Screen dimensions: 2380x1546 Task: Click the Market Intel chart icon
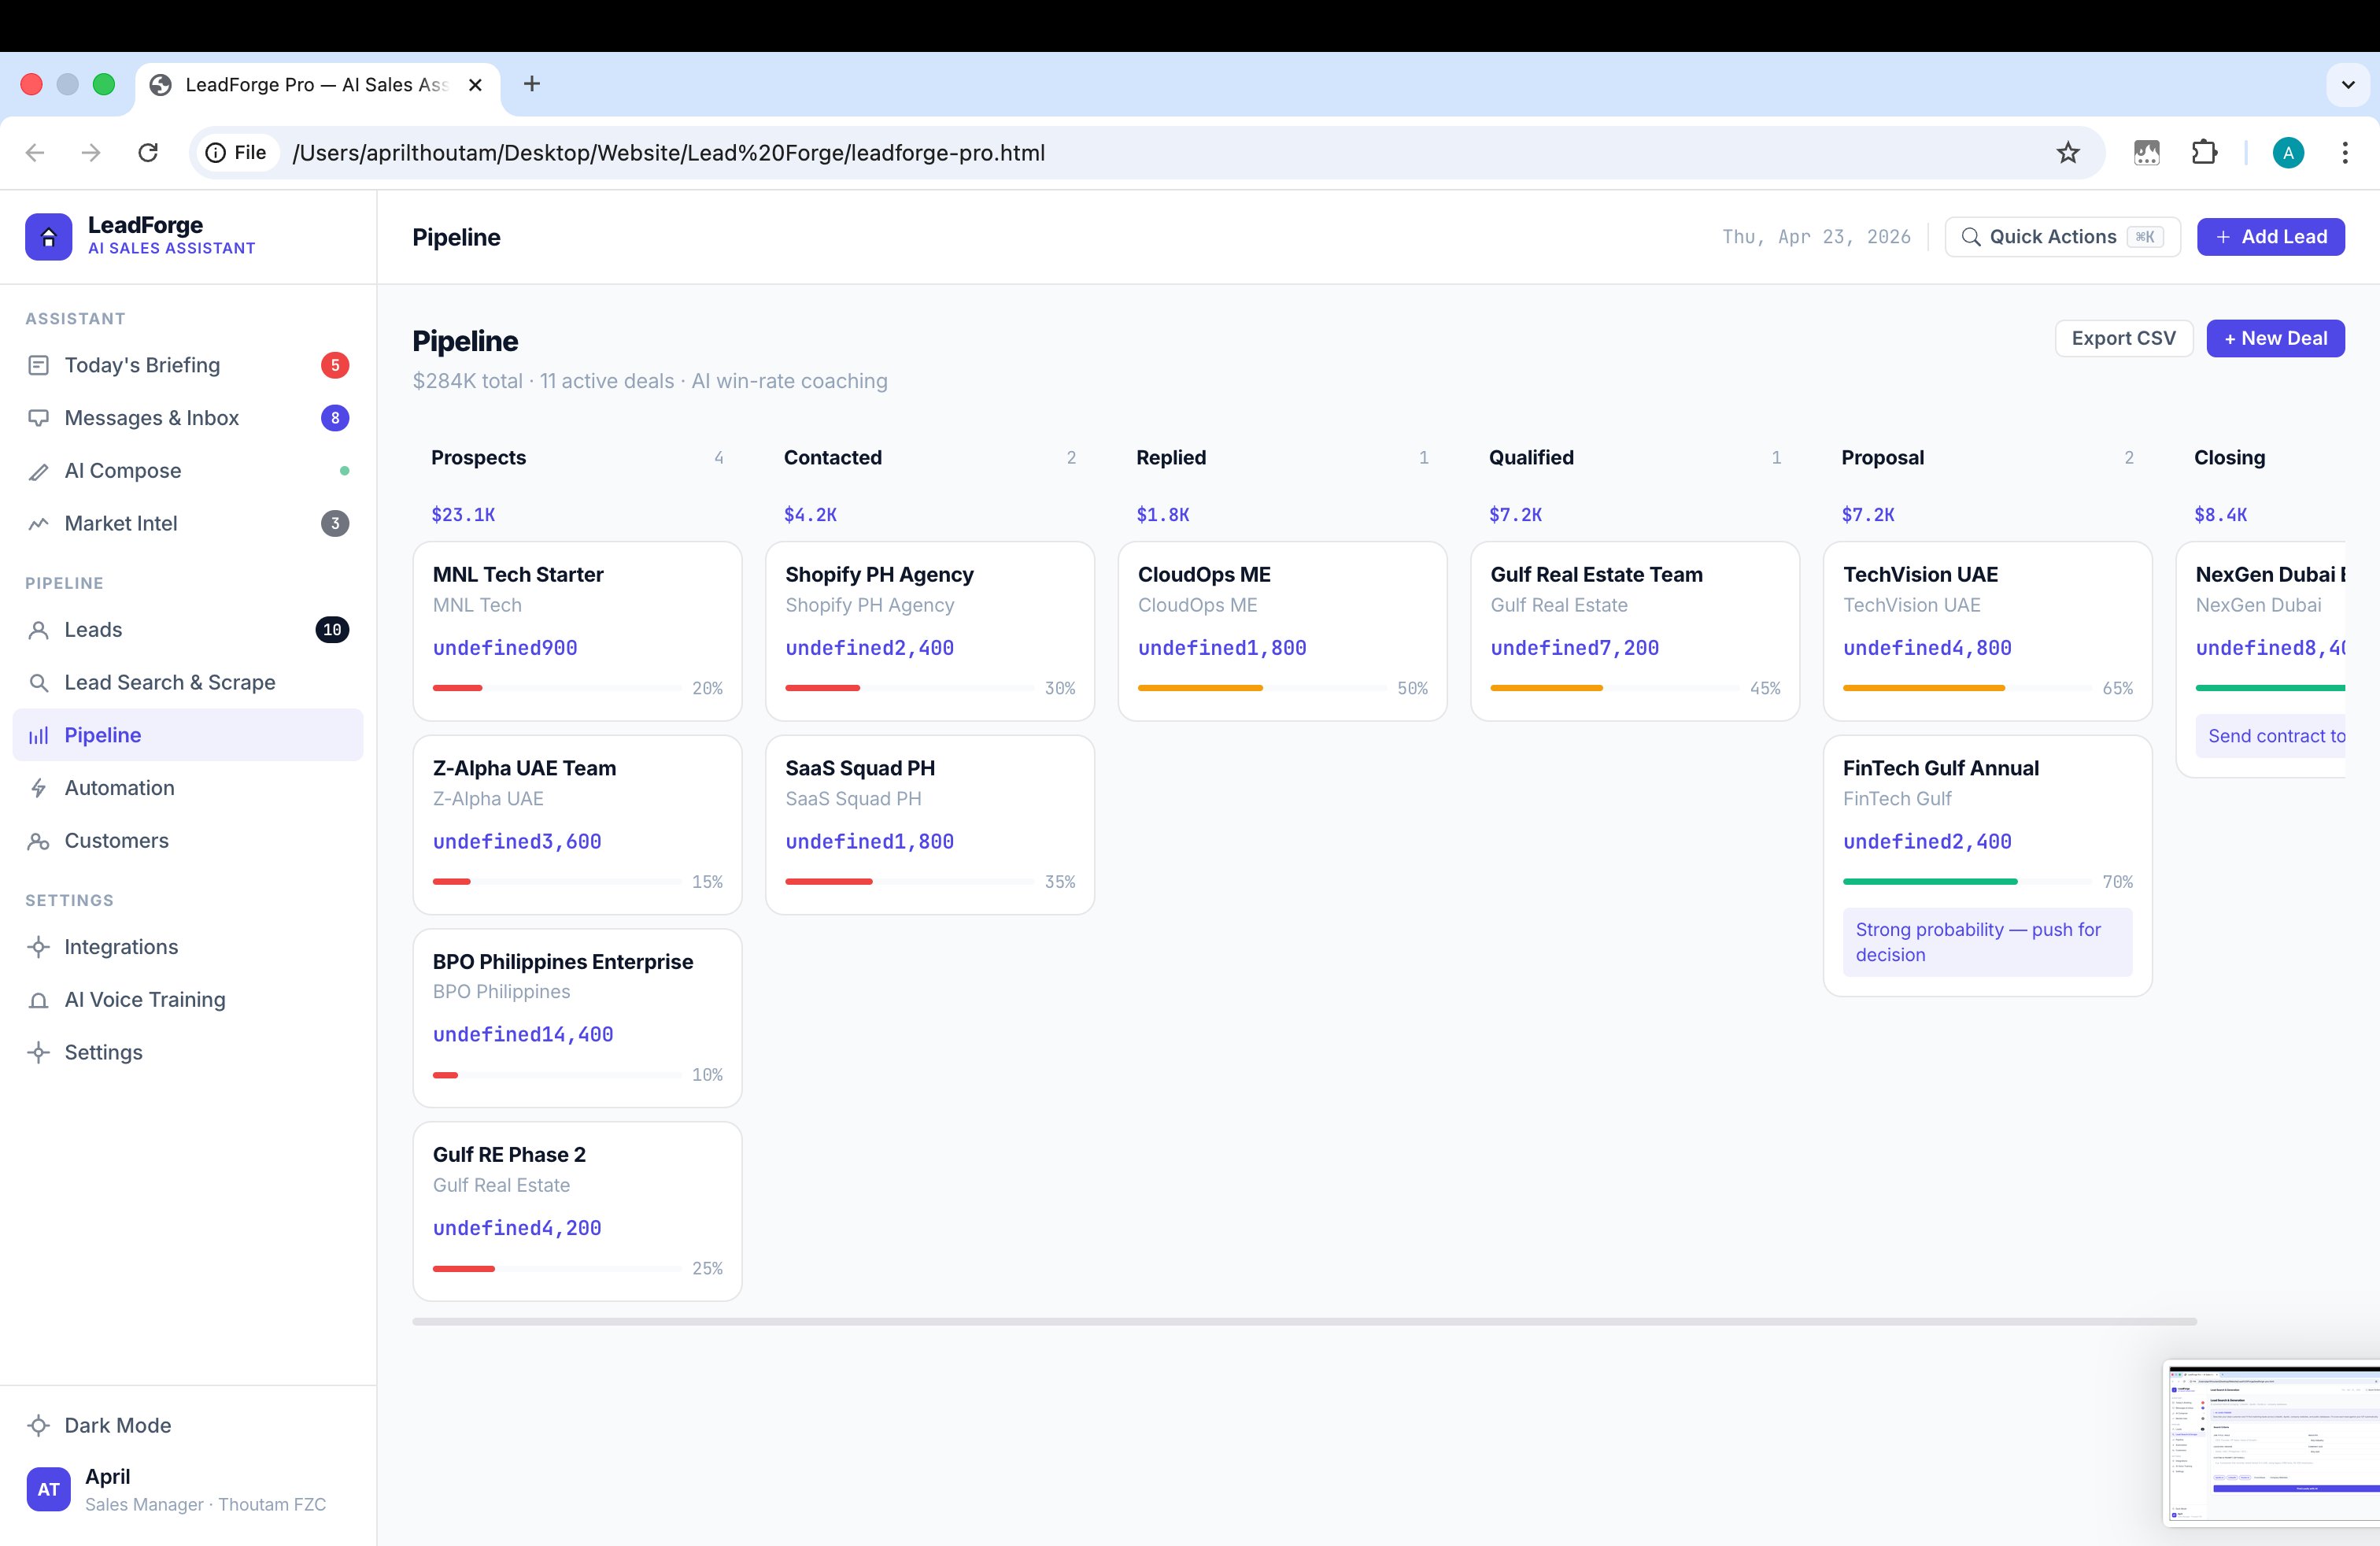click(38, 524)
